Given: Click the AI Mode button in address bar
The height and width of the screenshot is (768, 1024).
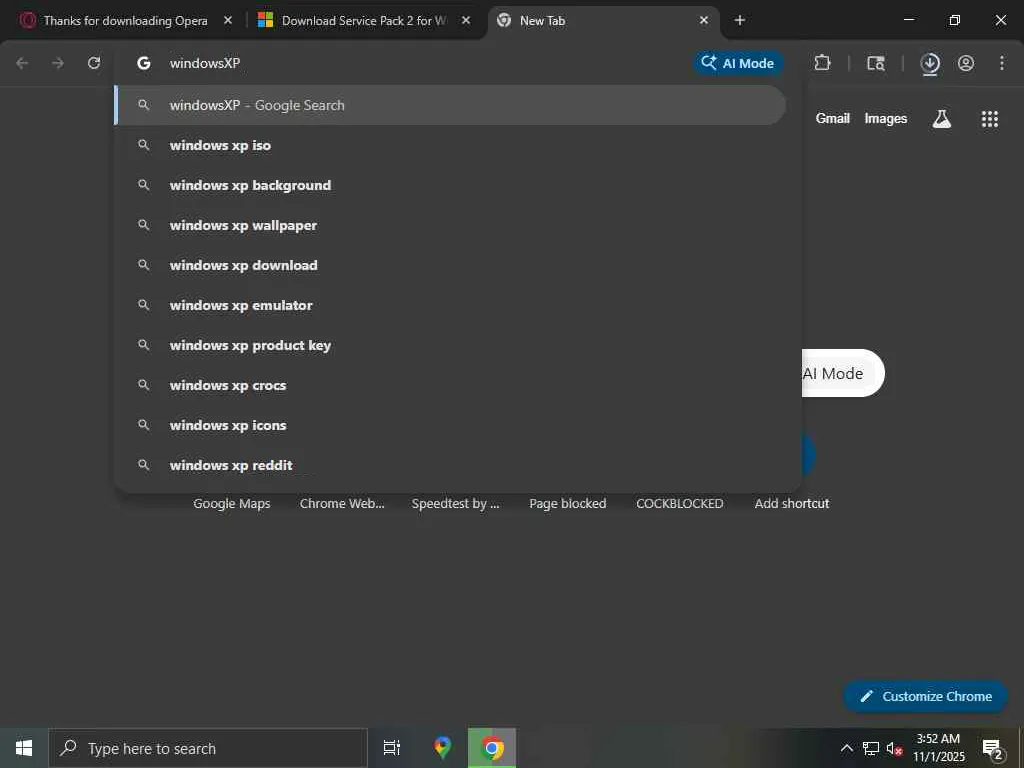Looking at the screenshot, I should [x=738, y=63].
